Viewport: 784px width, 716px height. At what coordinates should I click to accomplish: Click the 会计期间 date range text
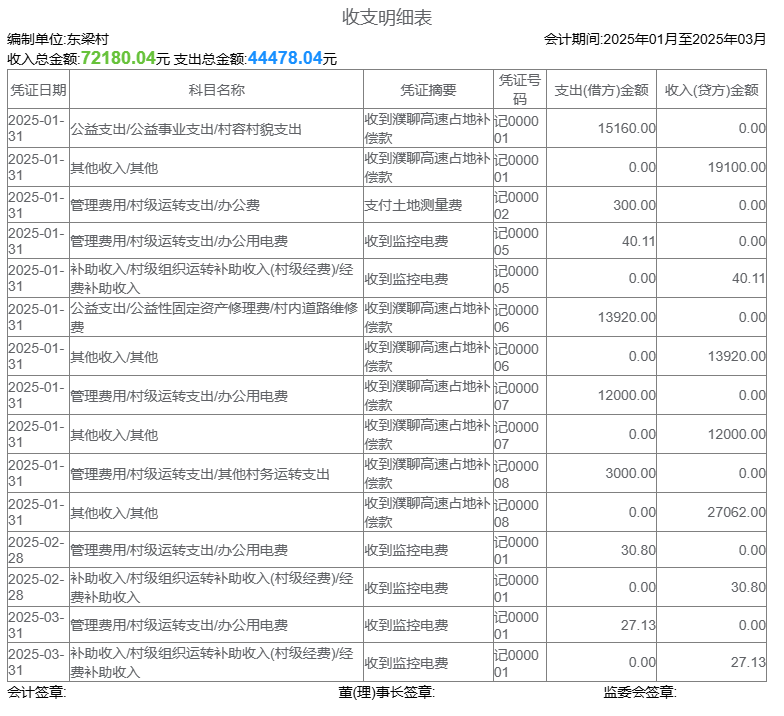tap(655, 39)
